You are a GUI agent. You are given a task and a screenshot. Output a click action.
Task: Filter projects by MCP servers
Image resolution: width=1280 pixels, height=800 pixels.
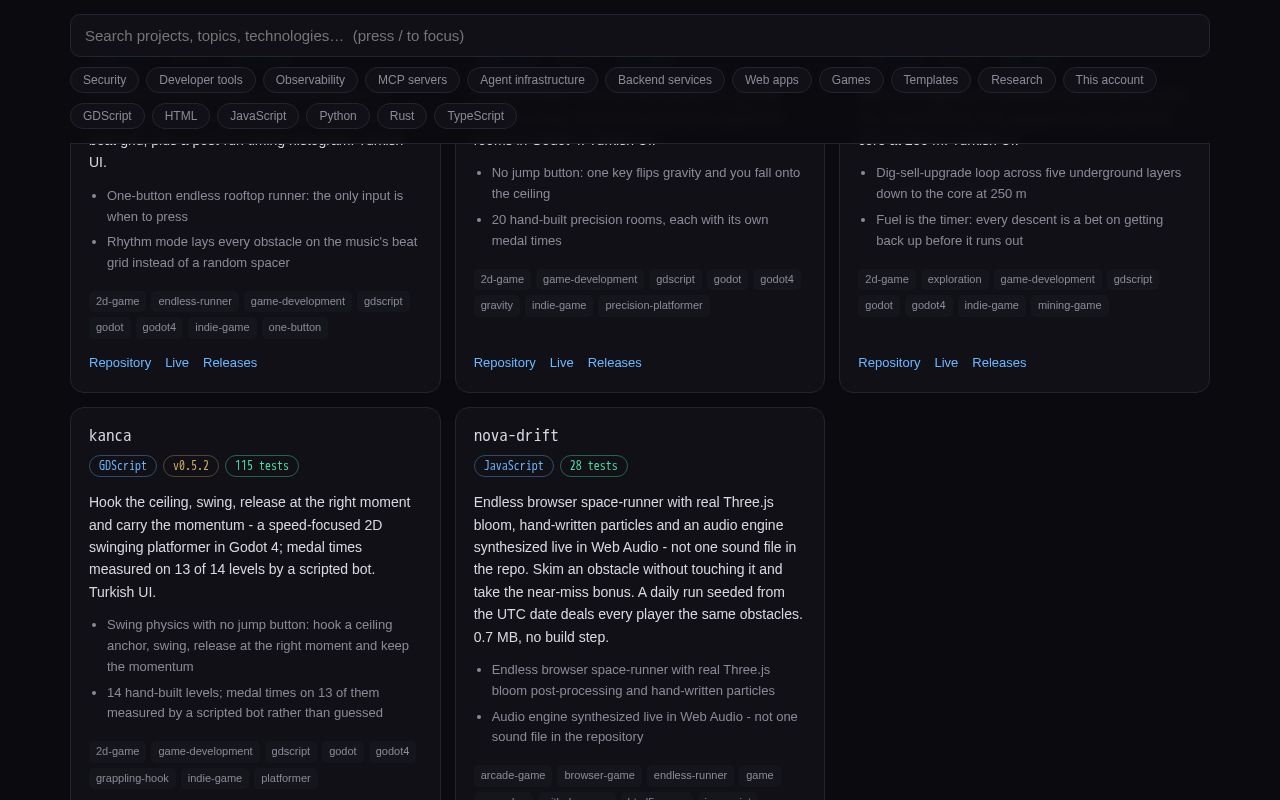tap(413, 80)
